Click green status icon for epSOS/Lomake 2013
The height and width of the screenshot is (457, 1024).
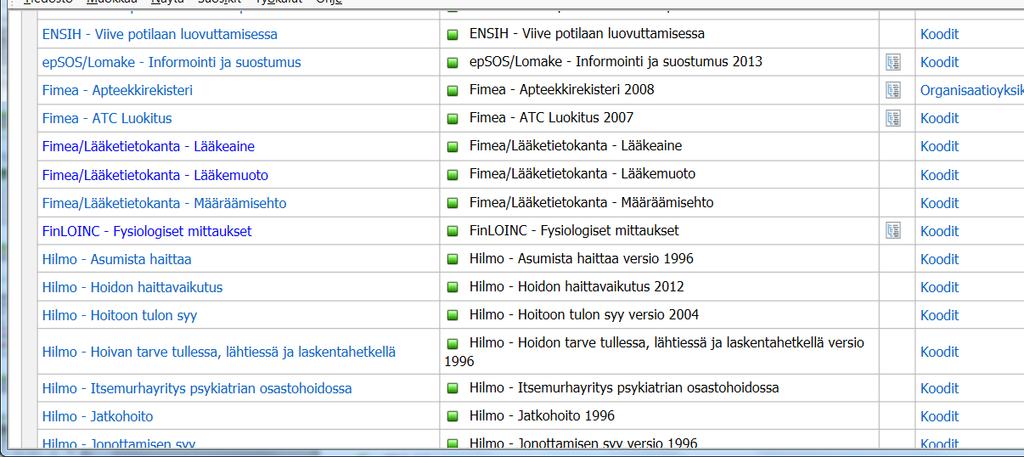pyautogui.click(x=453, y=63)
